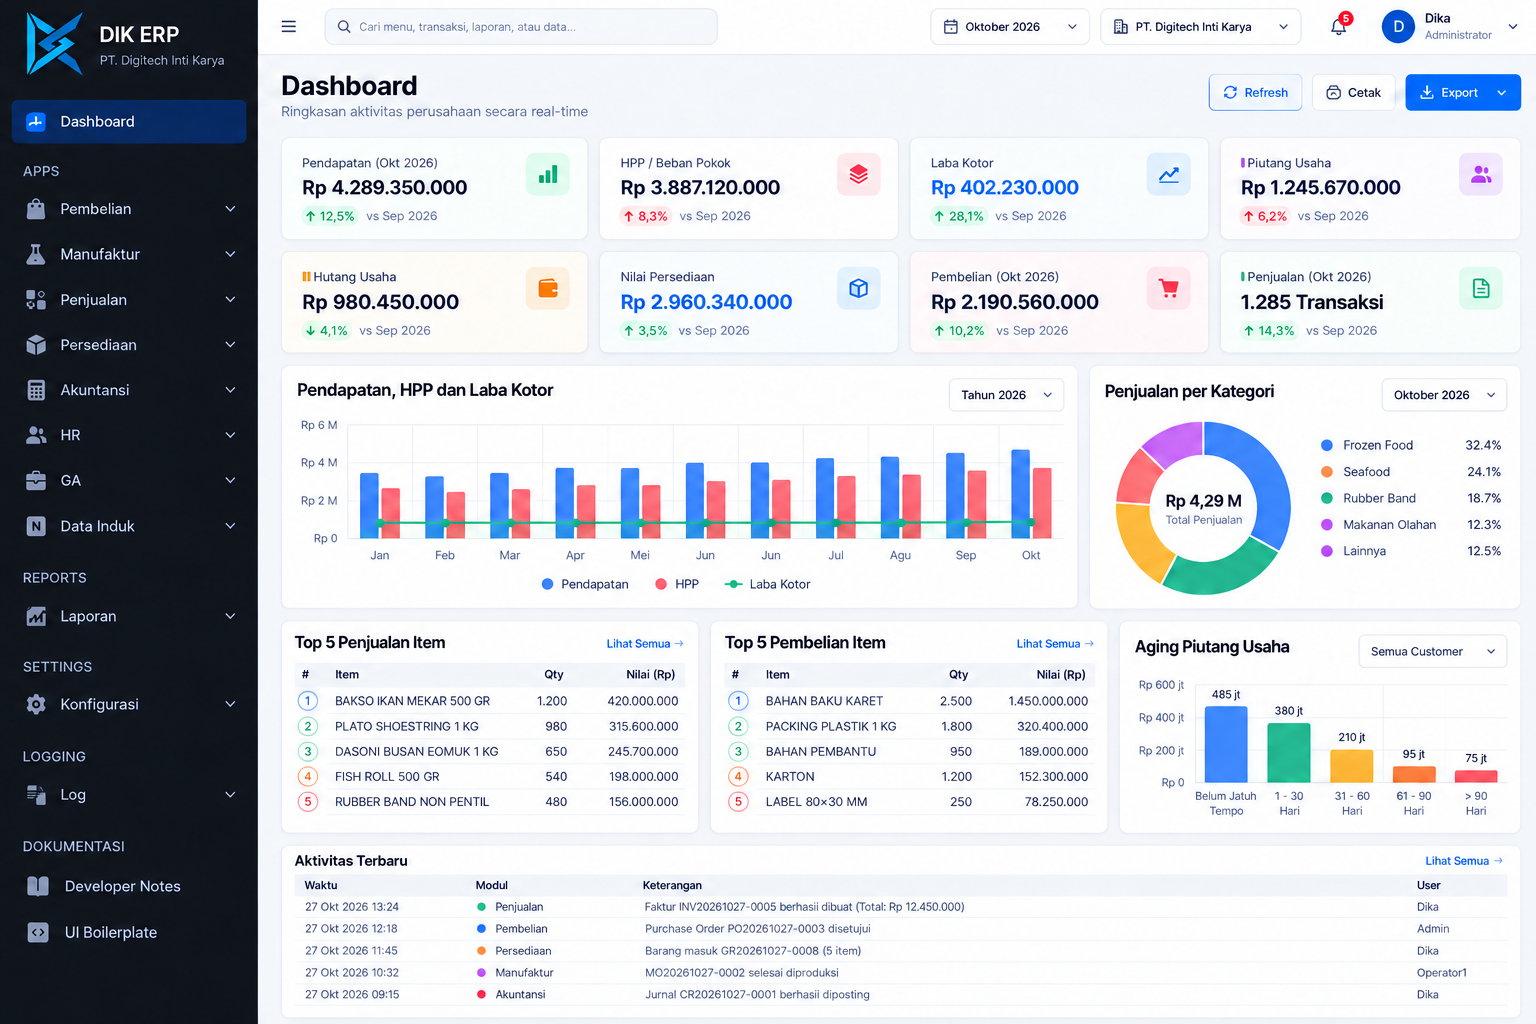This screenshot has height=1024, width=1536.
Task: Click the DIK ERP logo
Action: 54,44
